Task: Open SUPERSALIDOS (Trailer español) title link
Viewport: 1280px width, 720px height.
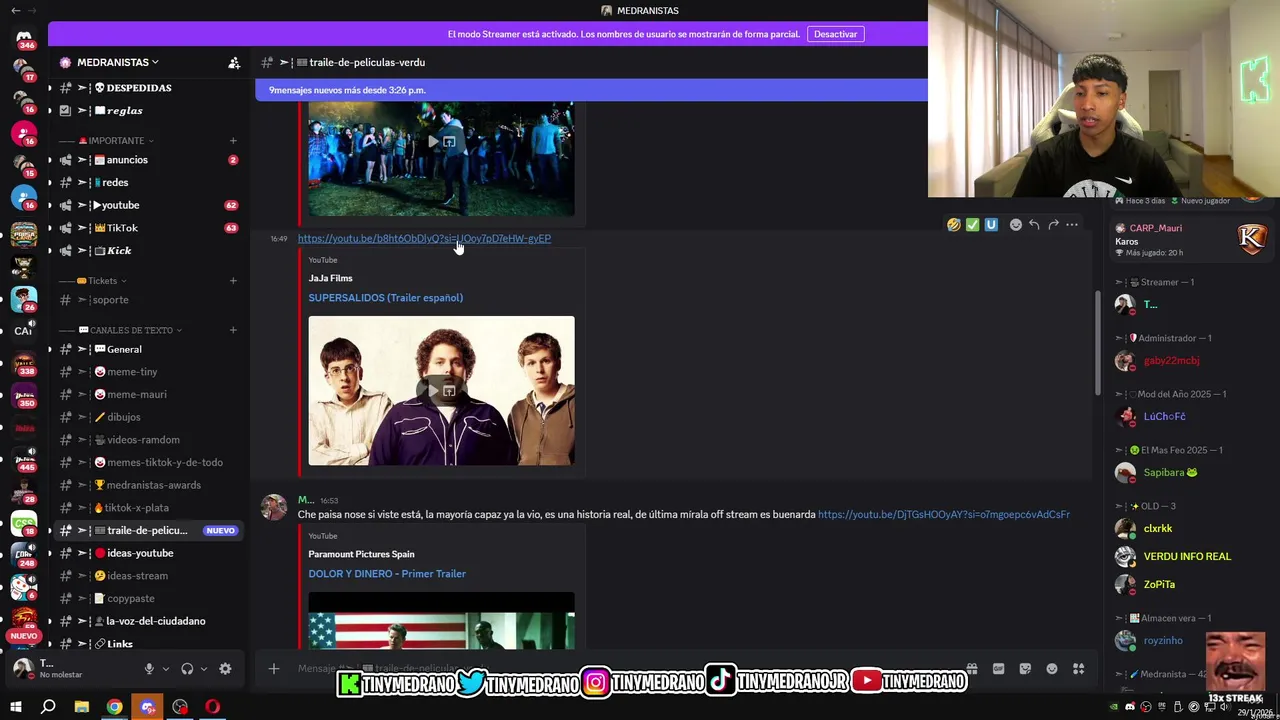Action: point(385,298)
